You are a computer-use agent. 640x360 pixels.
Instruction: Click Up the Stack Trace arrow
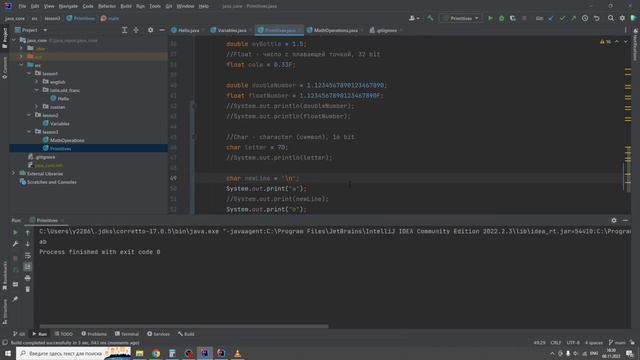tap(28, 232)
